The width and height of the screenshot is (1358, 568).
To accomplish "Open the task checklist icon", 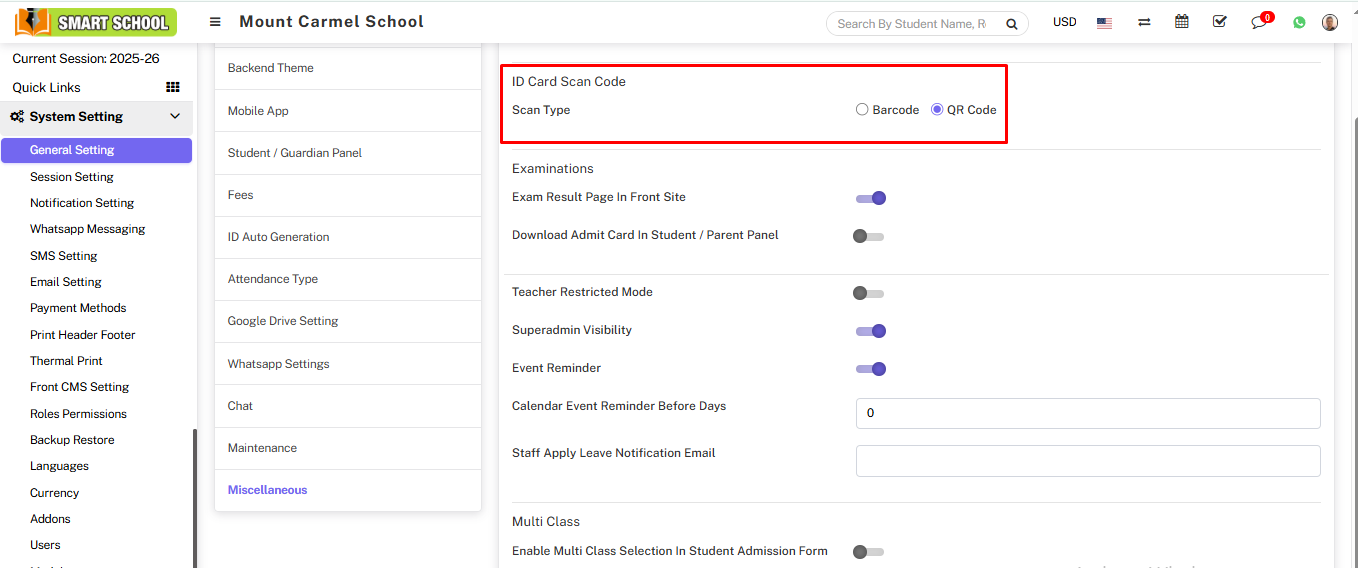I will [x=1219, y=22].
